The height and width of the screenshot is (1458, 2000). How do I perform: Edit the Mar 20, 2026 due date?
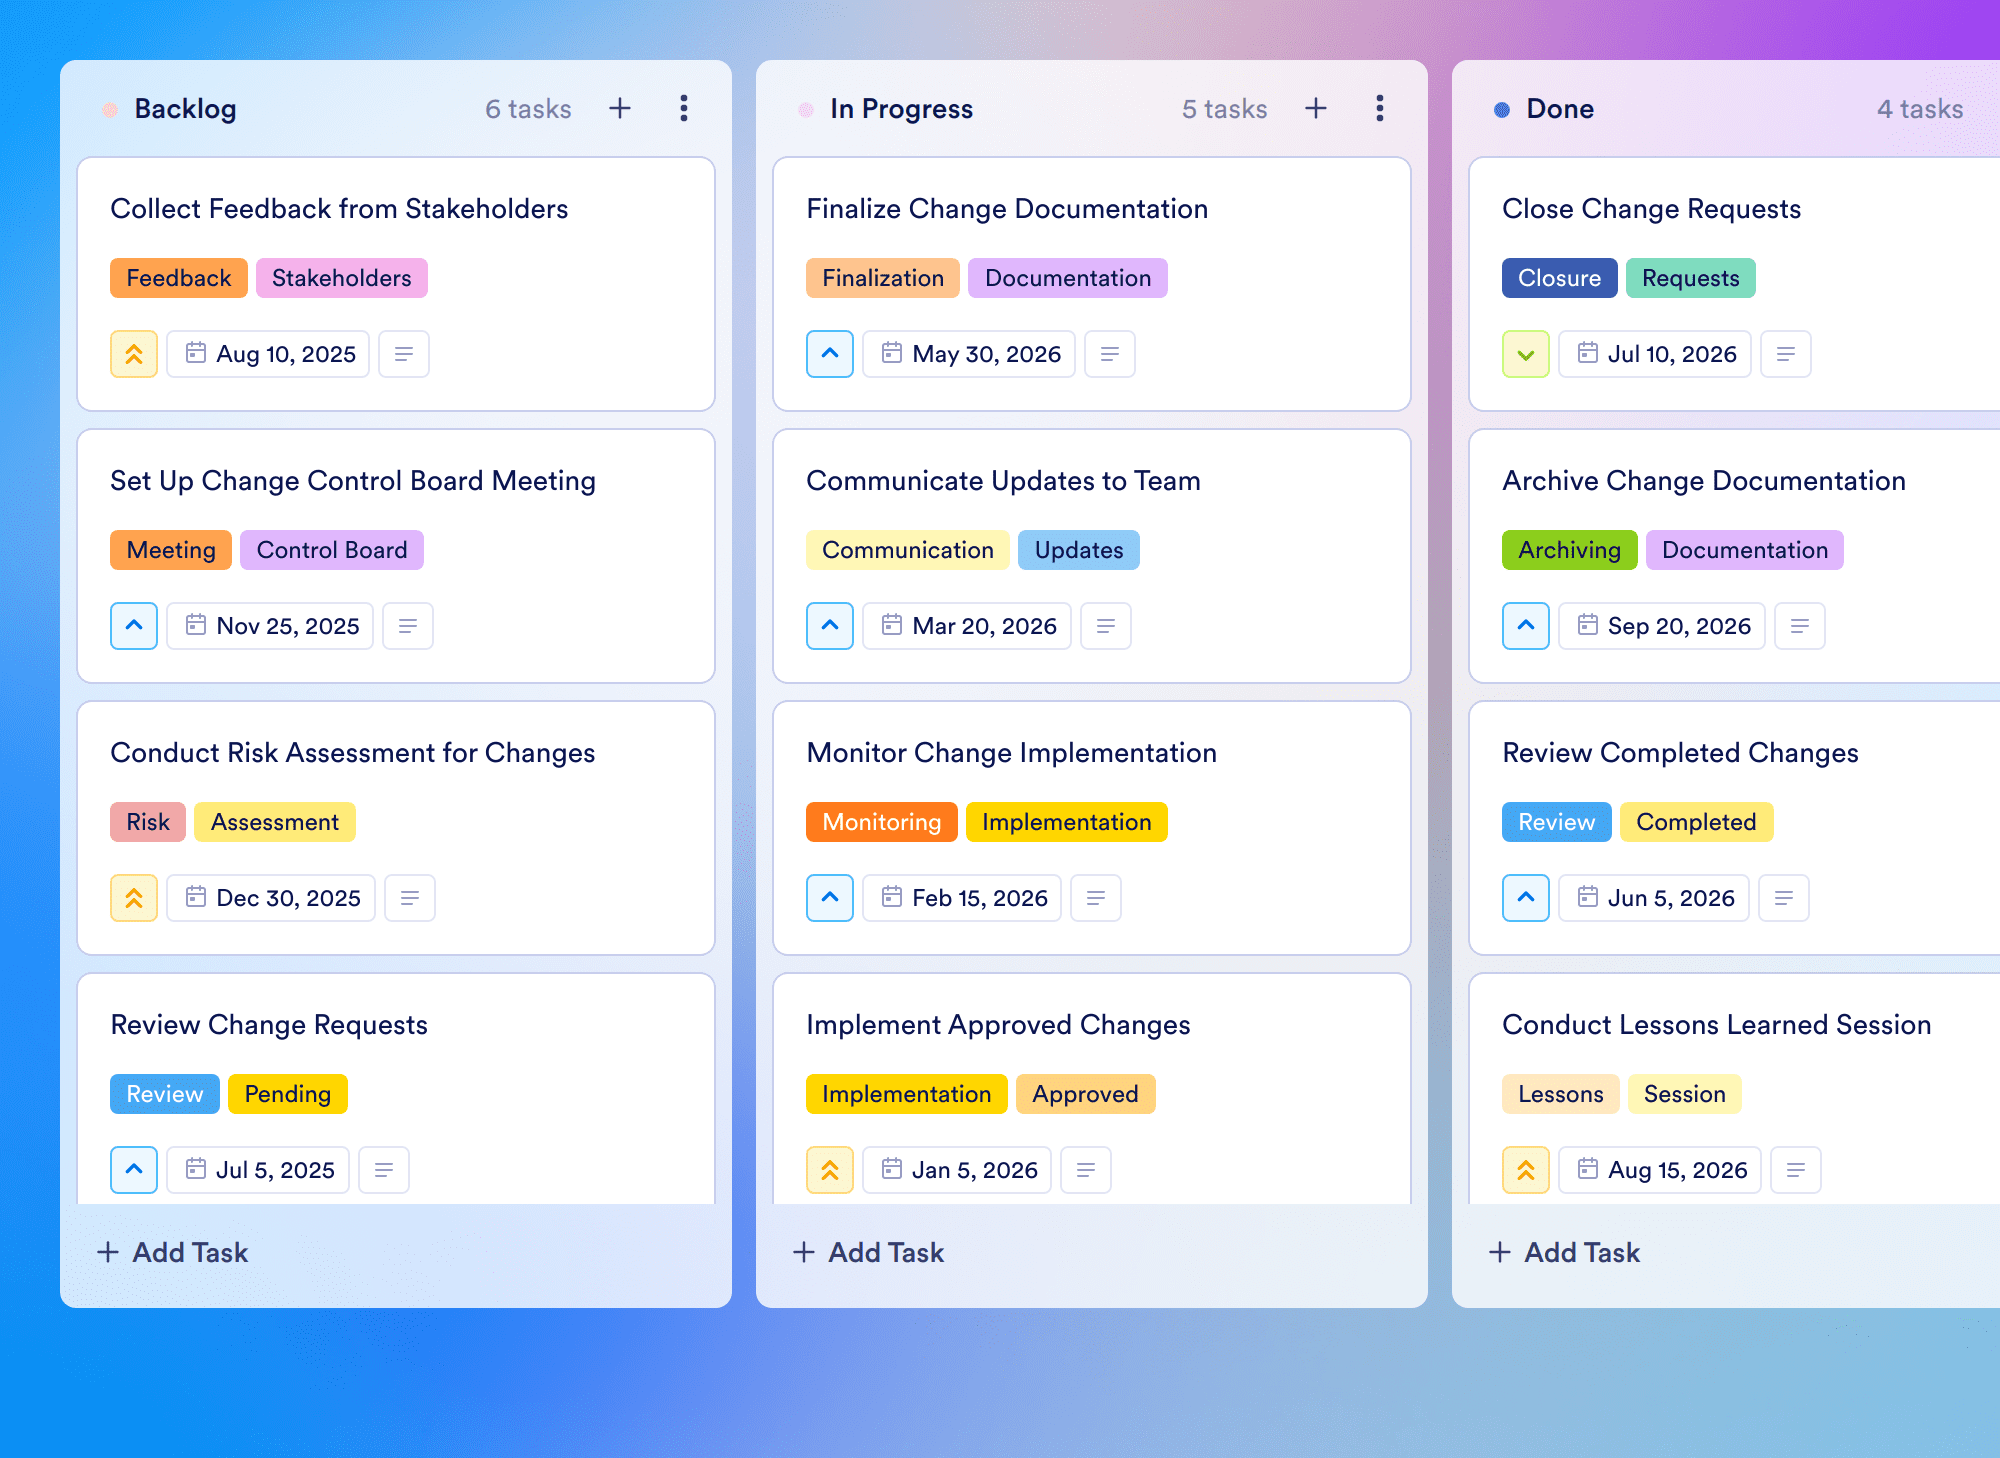point(967,626)
